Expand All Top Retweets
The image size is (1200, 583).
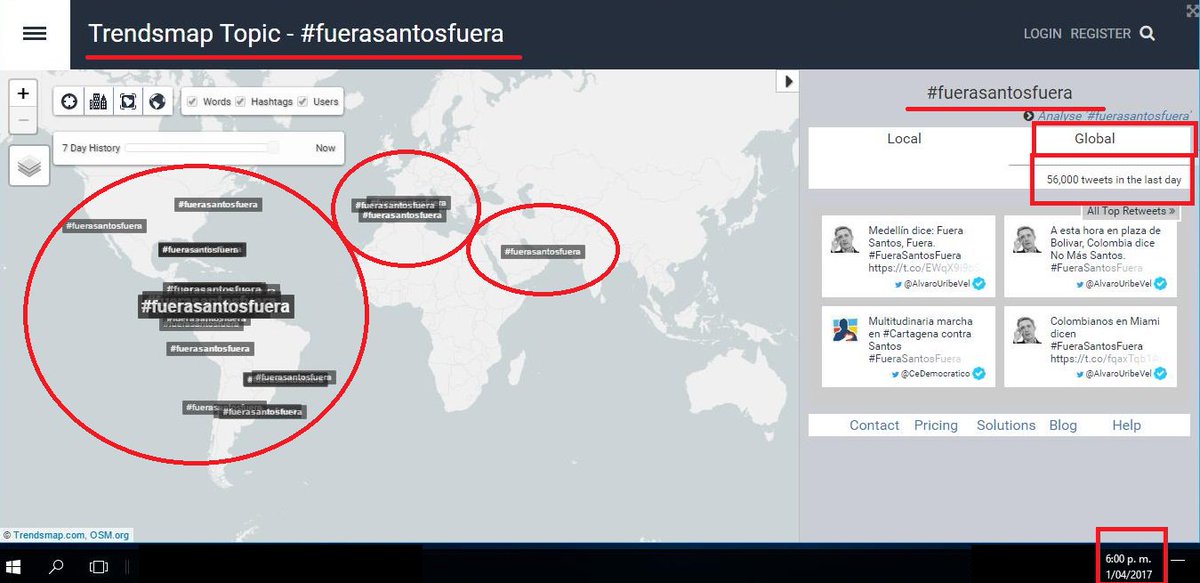(1131, 211)
